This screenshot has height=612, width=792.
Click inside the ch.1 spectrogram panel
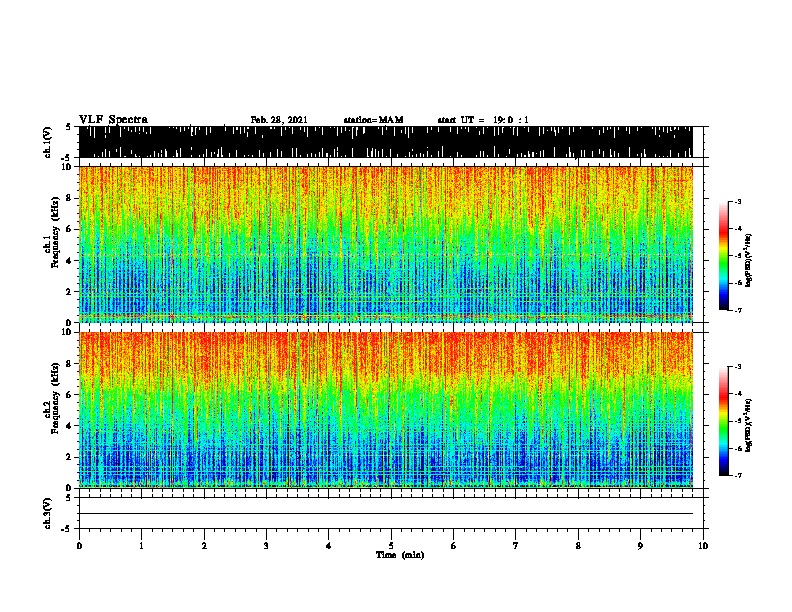[x=386, y=244]
